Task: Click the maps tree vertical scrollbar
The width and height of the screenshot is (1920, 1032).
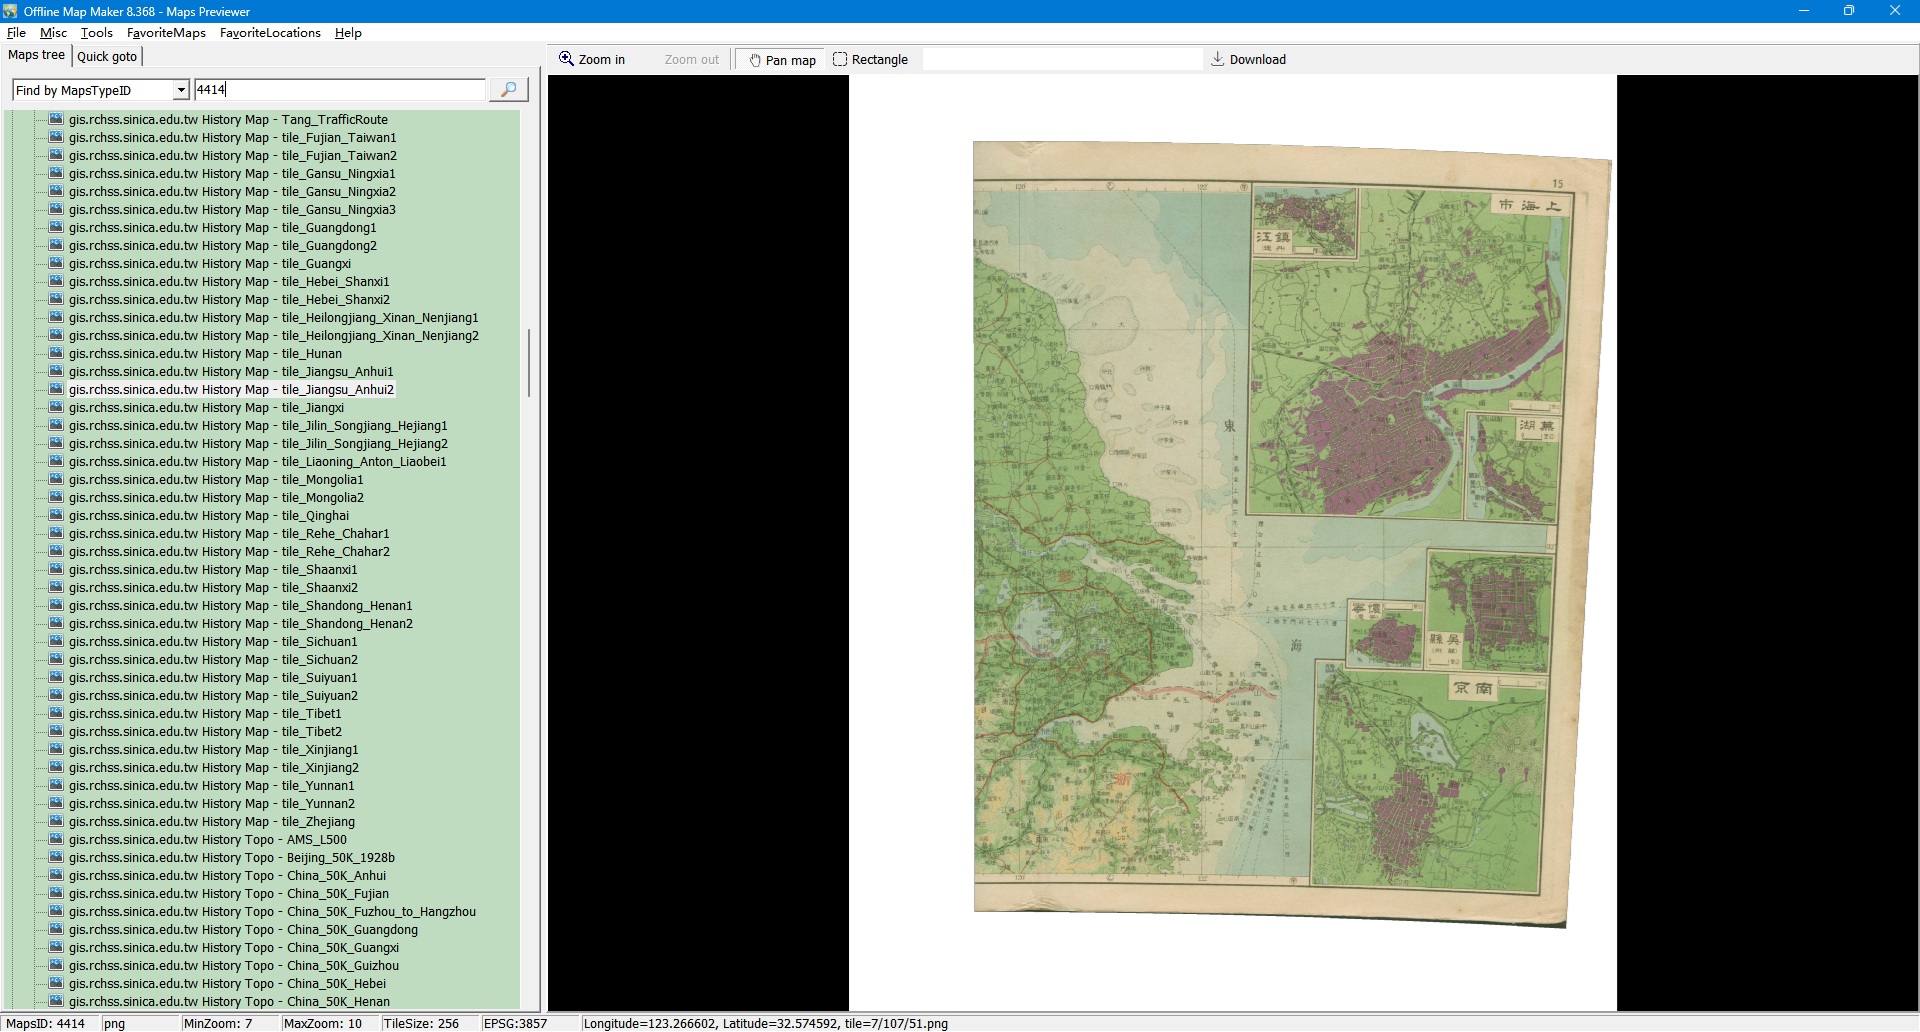Action: (x=529, y=362)
